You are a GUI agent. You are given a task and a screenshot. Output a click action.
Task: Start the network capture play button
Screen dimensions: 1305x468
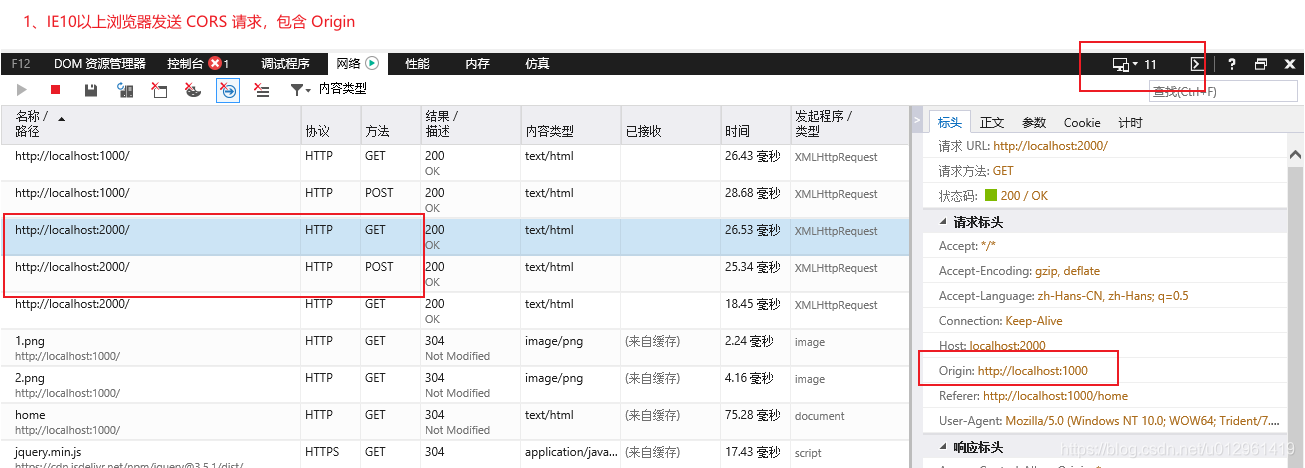[22, 90]
